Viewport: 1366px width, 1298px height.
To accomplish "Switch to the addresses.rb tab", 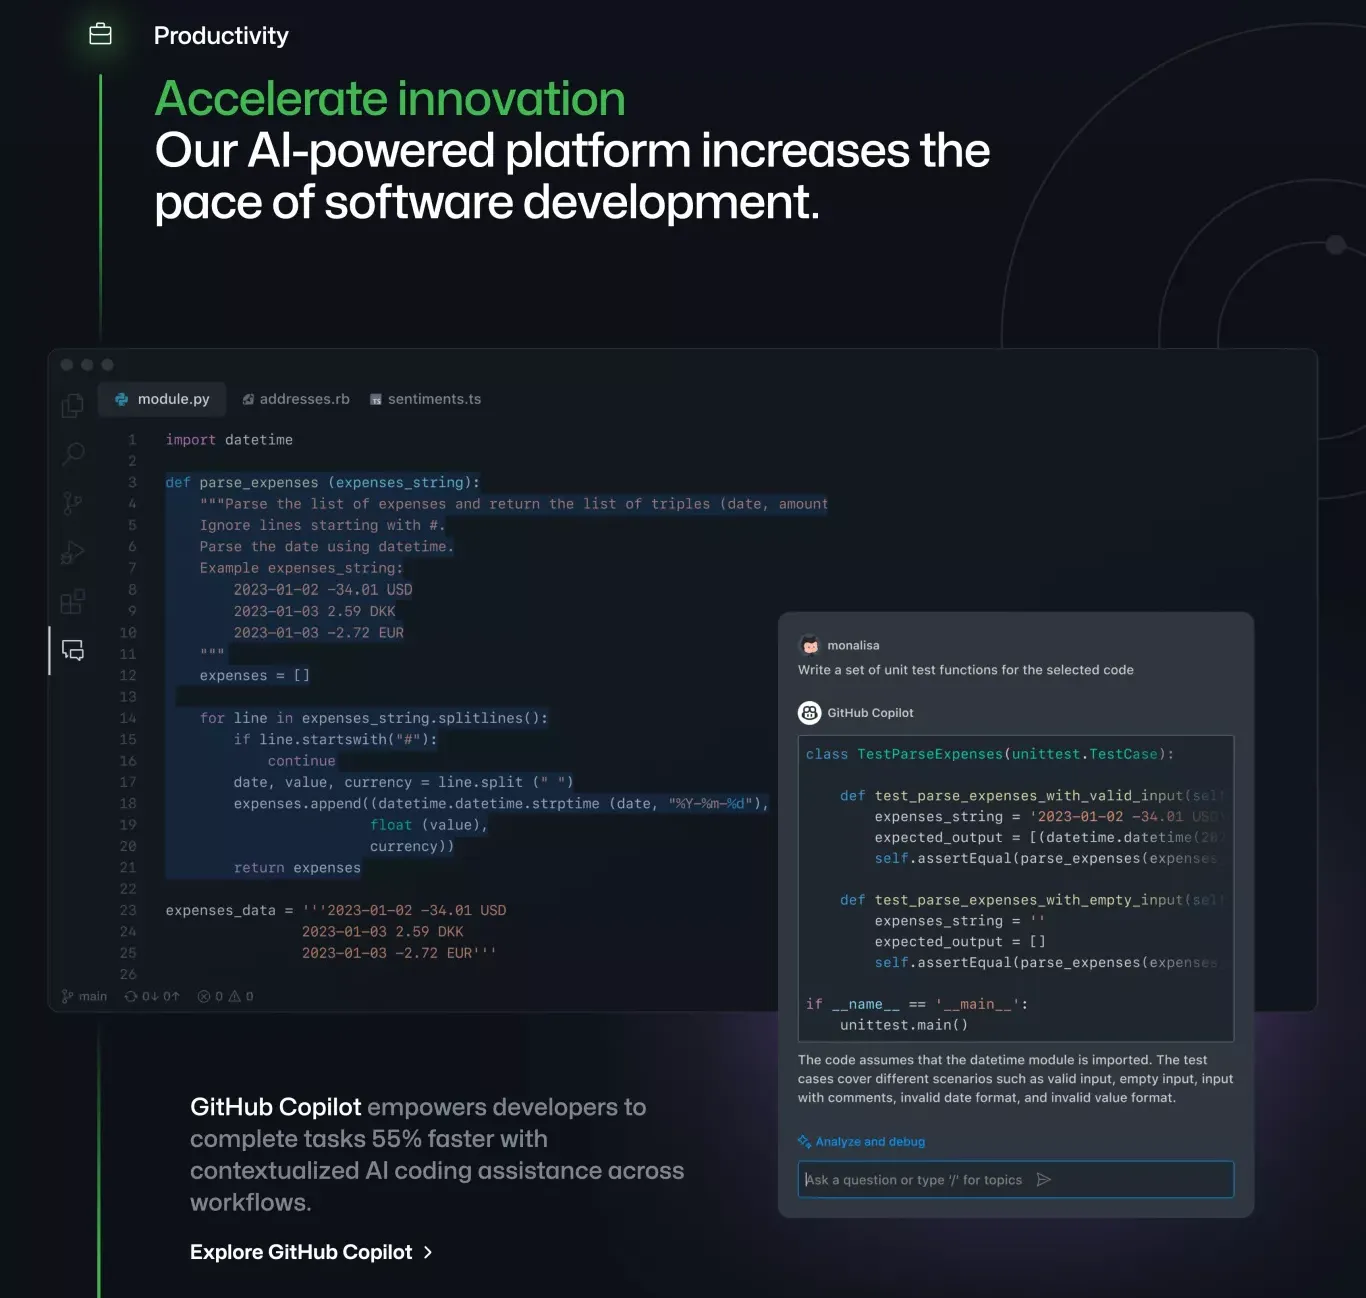I will (x=296, y=399).
